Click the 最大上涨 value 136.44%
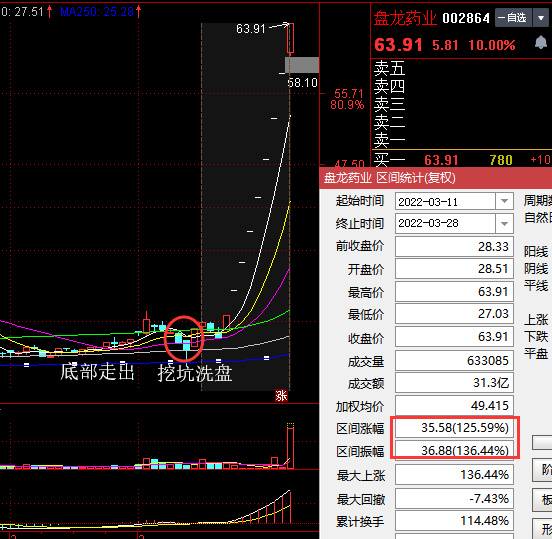552x539 pixels. [x=454, y=475]
